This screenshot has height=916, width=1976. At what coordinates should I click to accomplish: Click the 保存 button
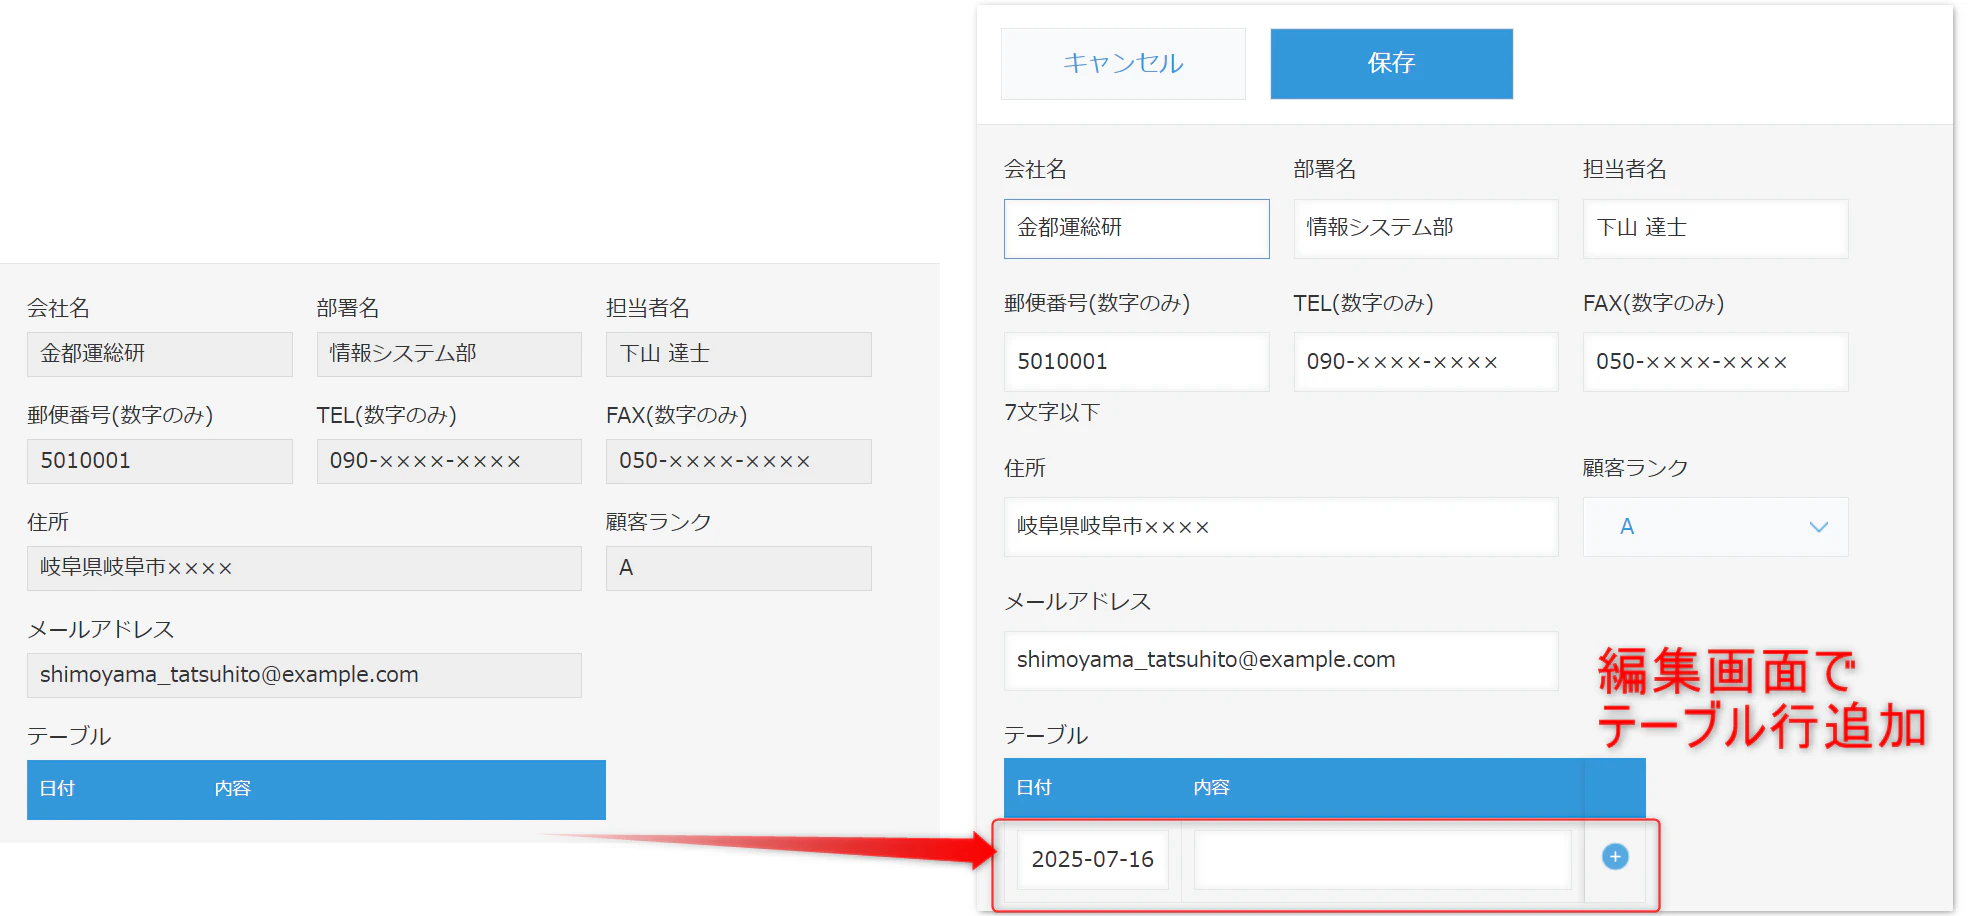click(1391, 63)
